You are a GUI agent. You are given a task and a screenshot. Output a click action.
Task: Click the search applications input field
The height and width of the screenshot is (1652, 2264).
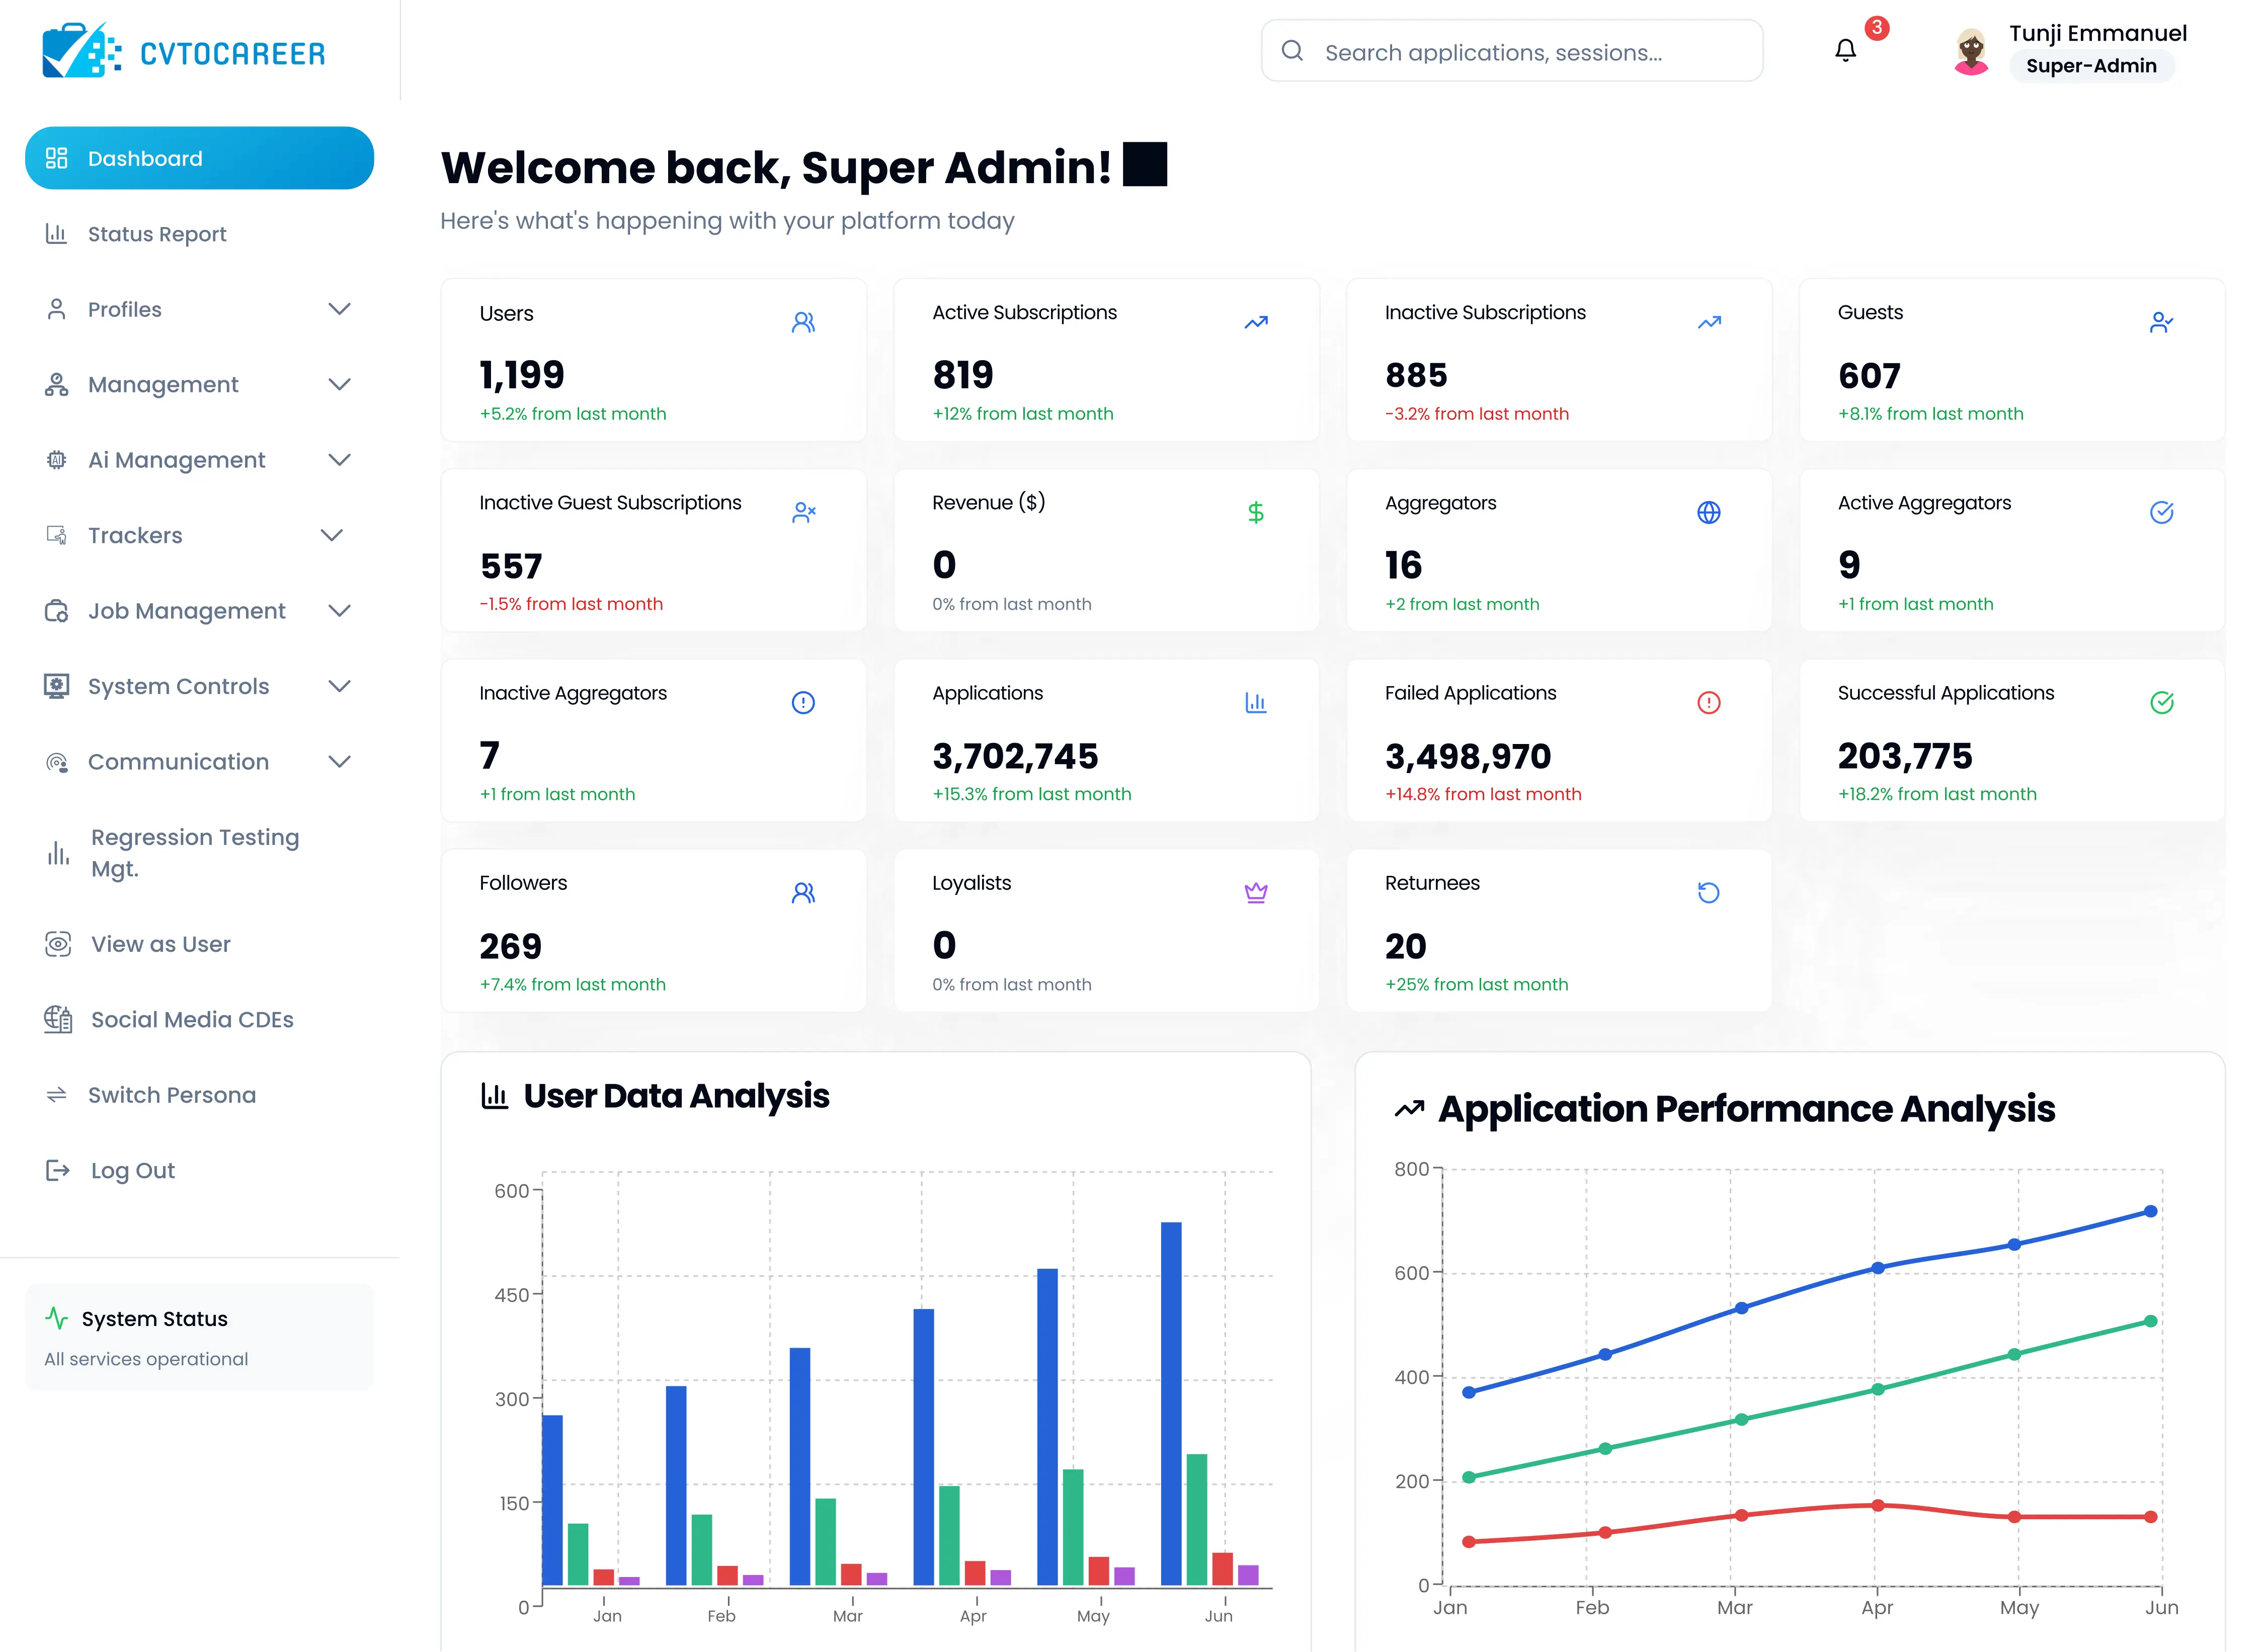tap(1511, 51)
